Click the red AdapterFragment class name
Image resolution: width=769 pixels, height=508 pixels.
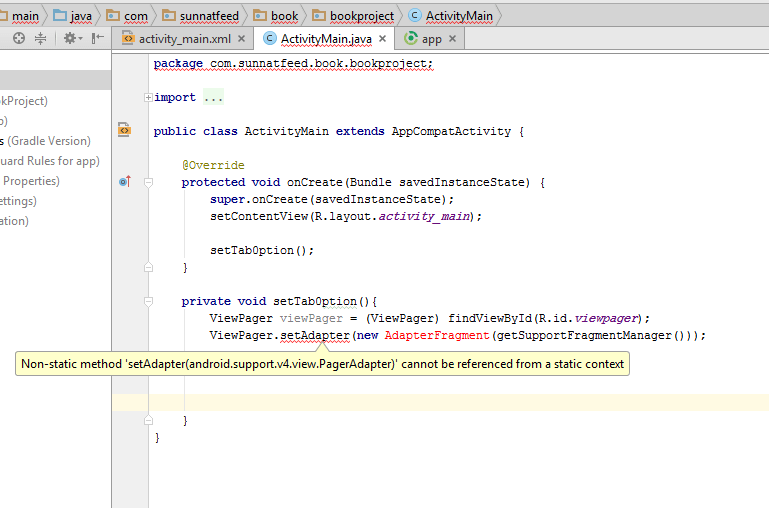(x=437, y=335)
